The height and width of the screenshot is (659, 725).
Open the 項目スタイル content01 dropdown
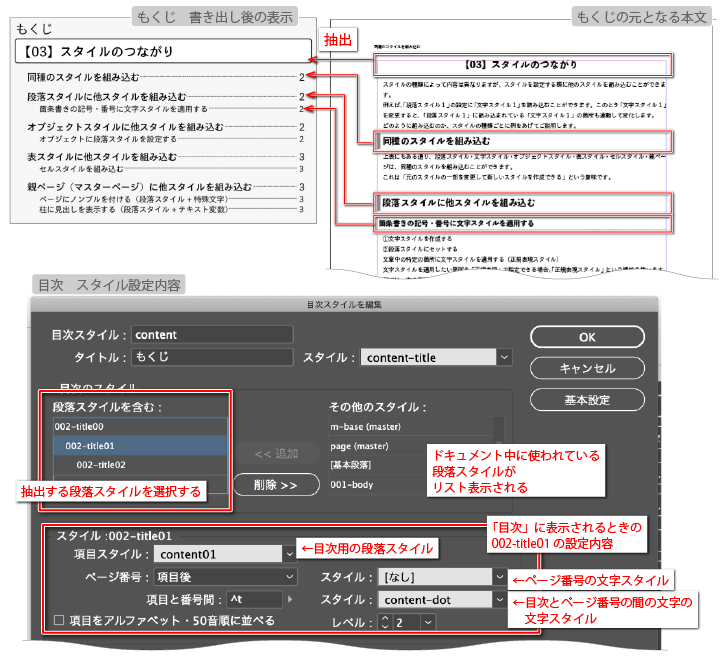pyautogui.click(x=289, y=553)
